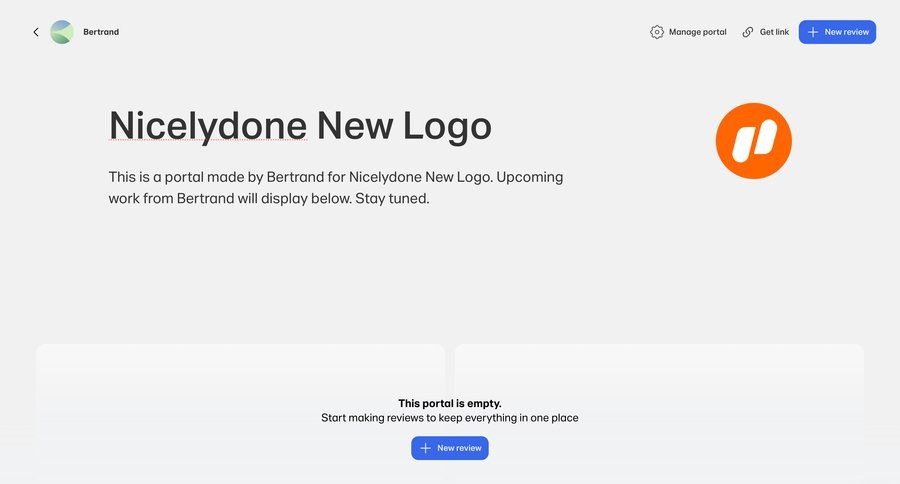This screenshot has width=900, height=484.
Task: Click plus icon in bottom New review button
Action: pyautogui.click(x=425, y=448)
